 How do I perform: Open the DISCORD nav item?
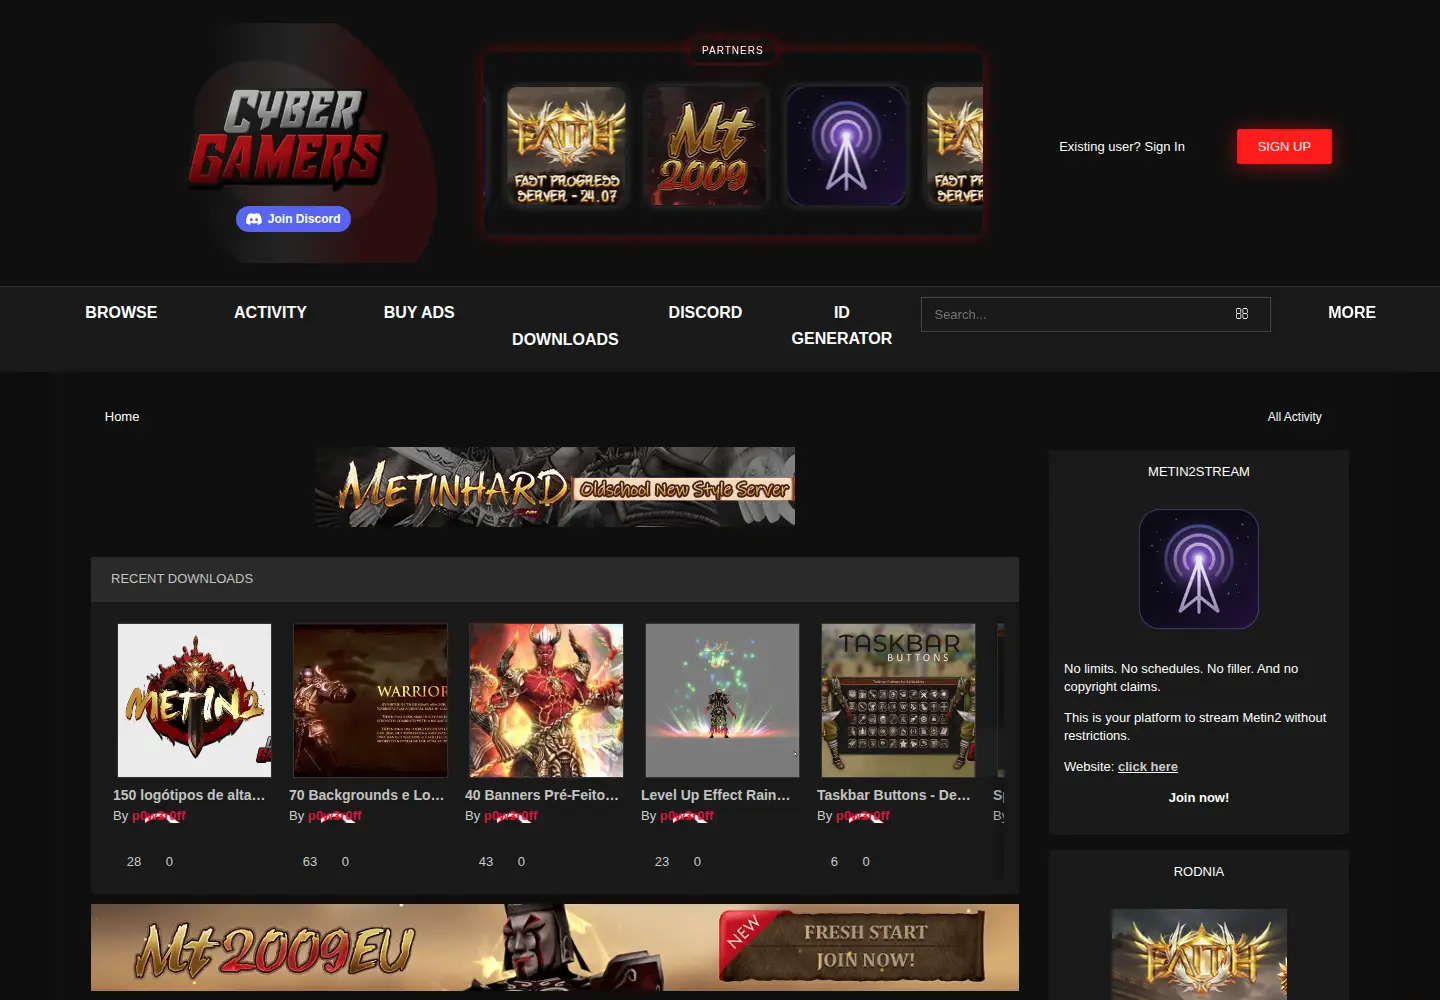click(705, 312)
